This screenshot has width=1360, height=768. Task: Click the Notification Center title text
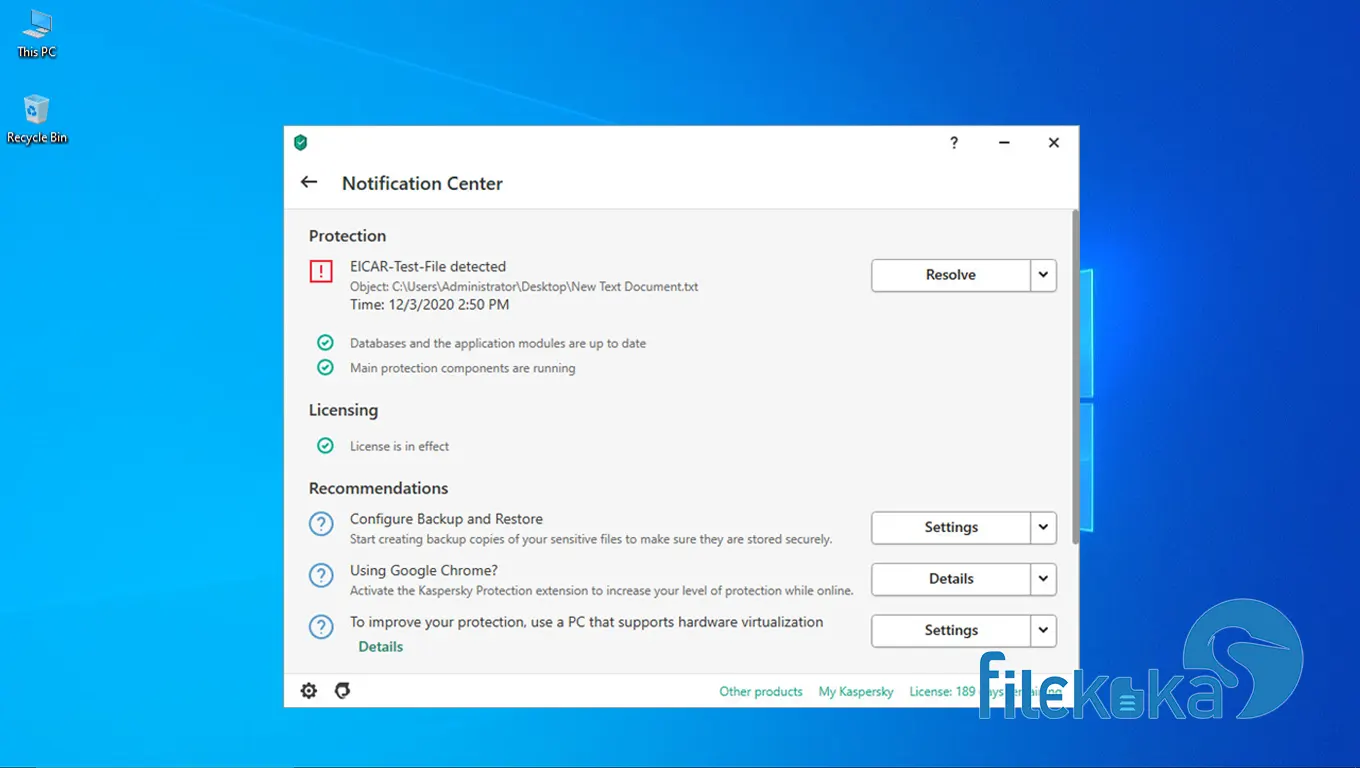click(x=422, y=183)
